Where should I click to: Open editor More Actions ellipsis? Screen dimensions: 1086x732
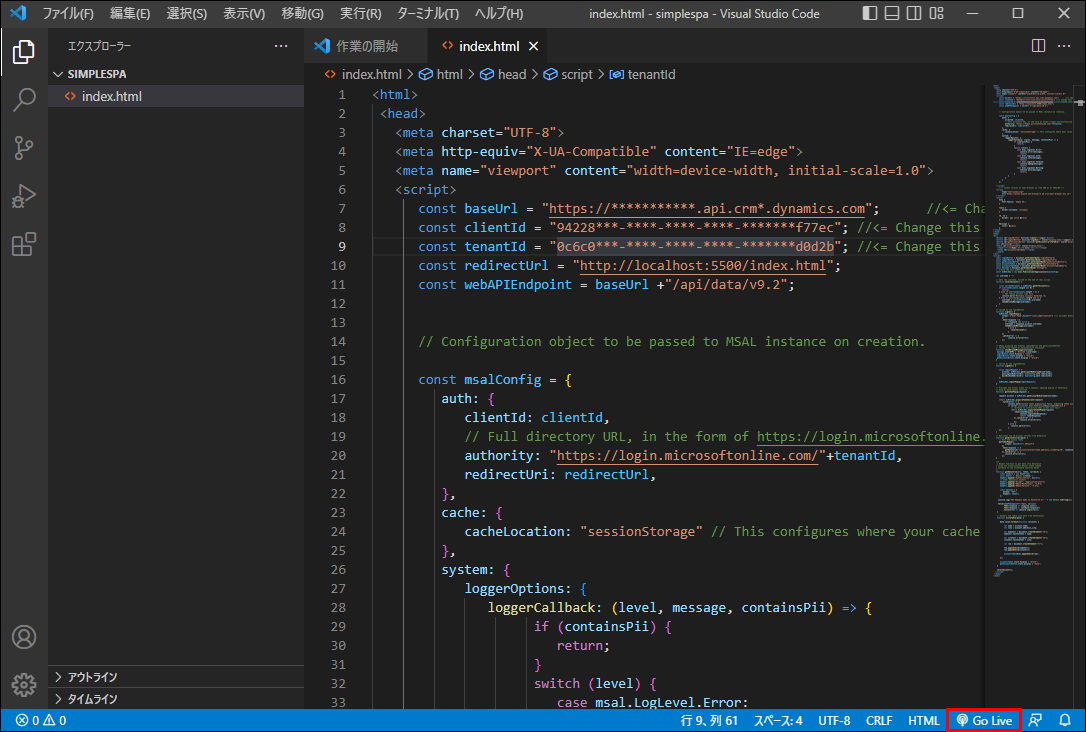pyautogui.click(x=1065, y=46)
